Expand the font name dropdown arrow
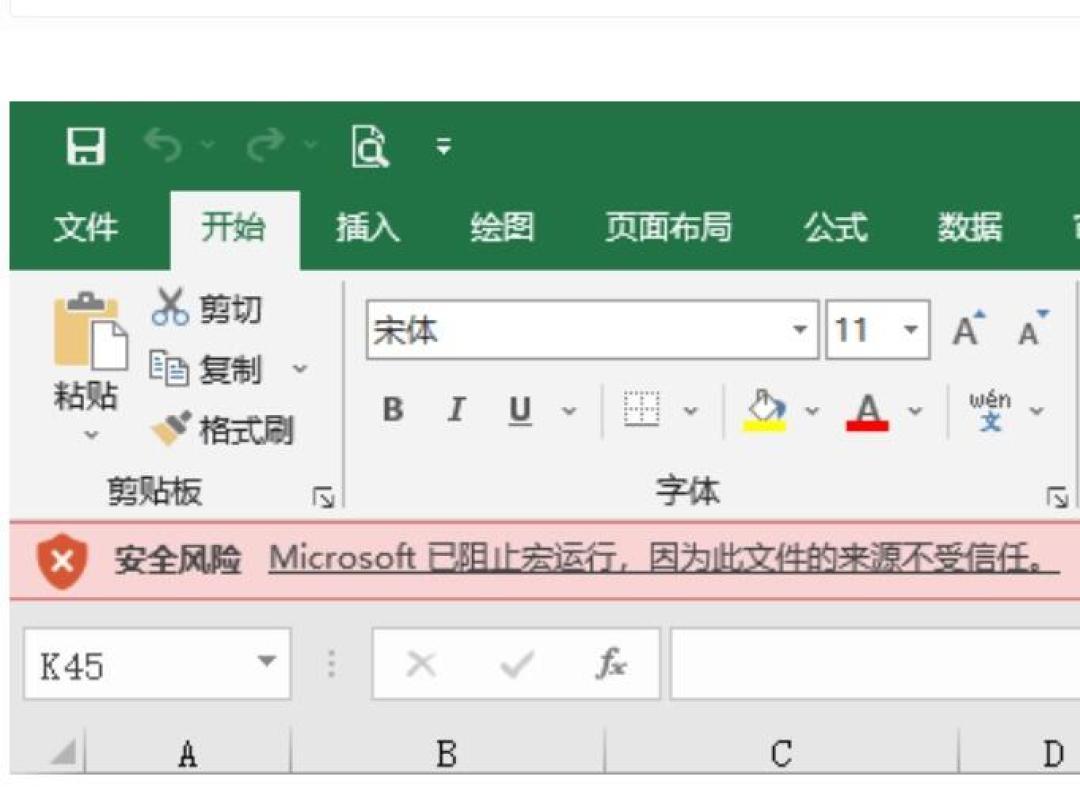 click(x=800, y=330)
